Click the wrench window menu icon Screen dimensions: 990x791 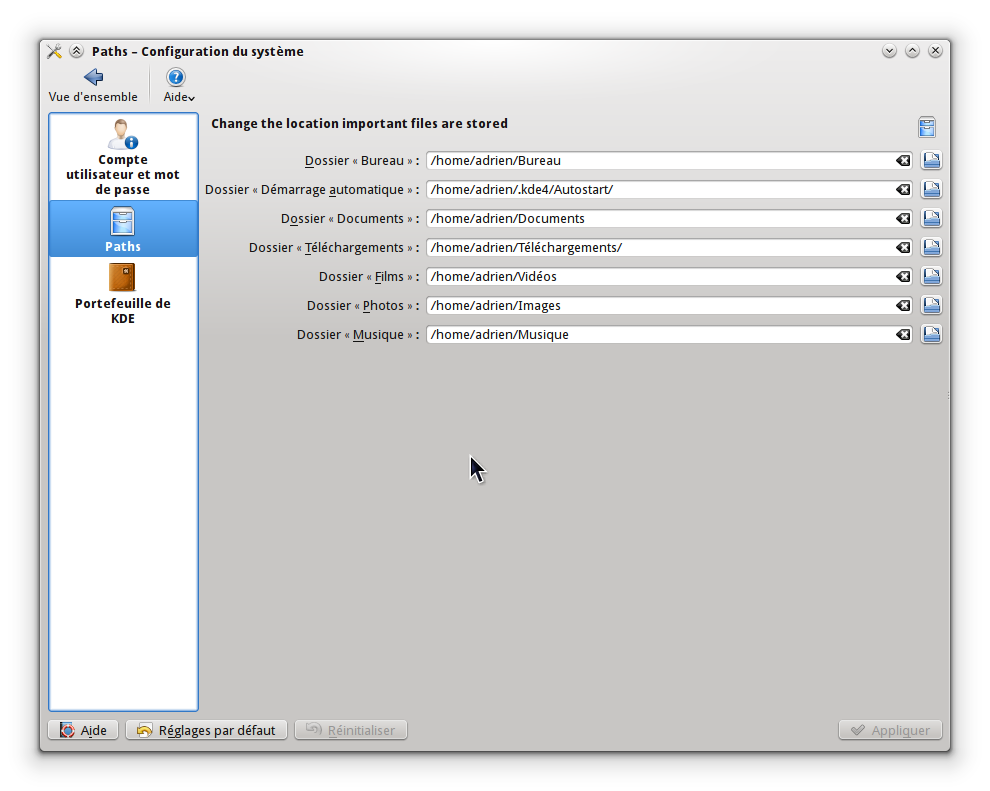(54, 51)
